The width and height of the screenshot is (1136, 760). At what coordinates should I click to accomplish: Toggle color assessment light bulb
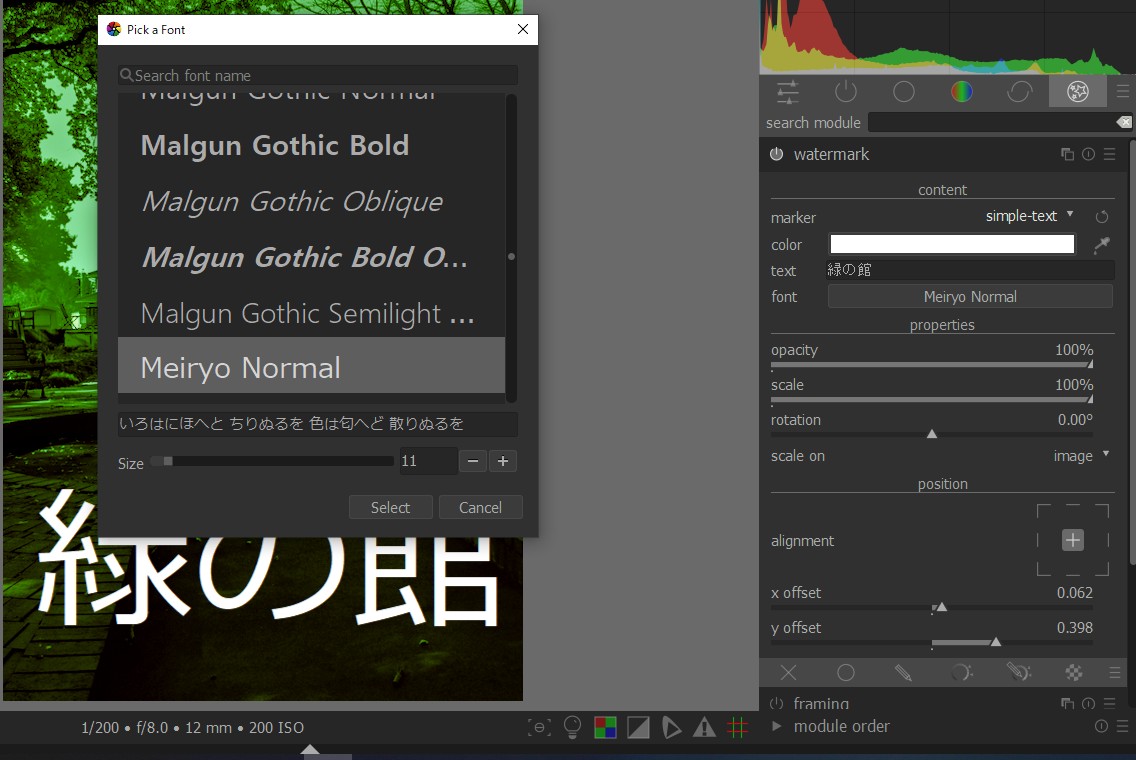572,727
